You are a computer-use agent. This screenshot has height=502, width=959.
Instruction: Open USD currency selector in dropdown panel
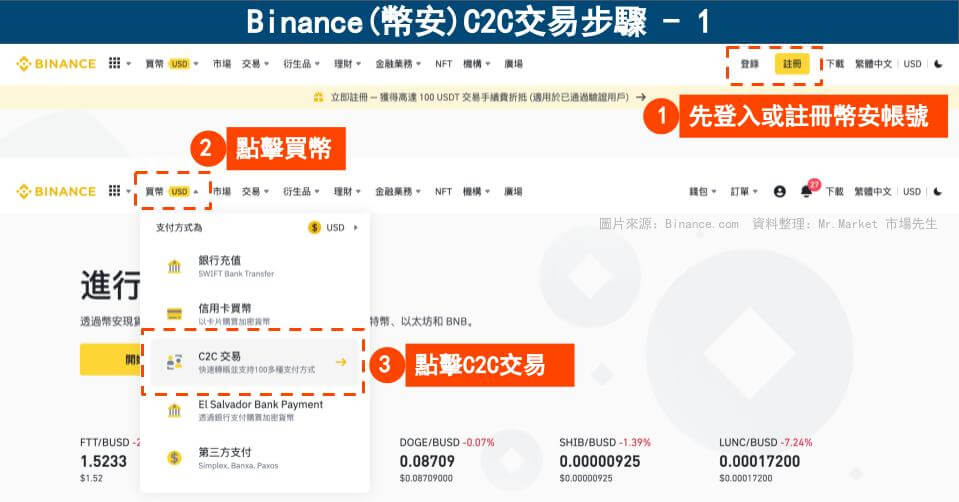(x=333, y=227)
